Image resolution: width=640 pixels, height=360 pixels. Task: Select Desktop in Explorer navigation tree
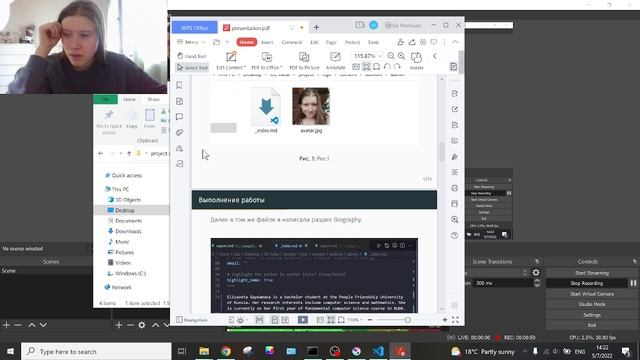point(125,210)
